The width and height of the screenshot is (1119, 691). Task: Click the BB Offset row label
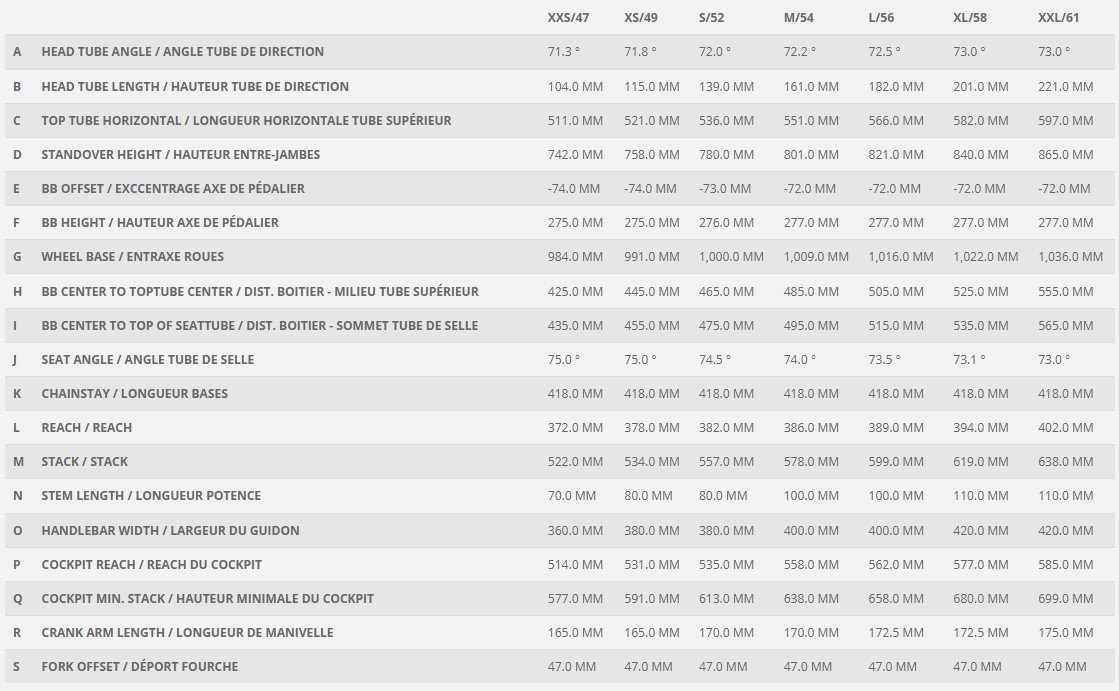[173, 188]
